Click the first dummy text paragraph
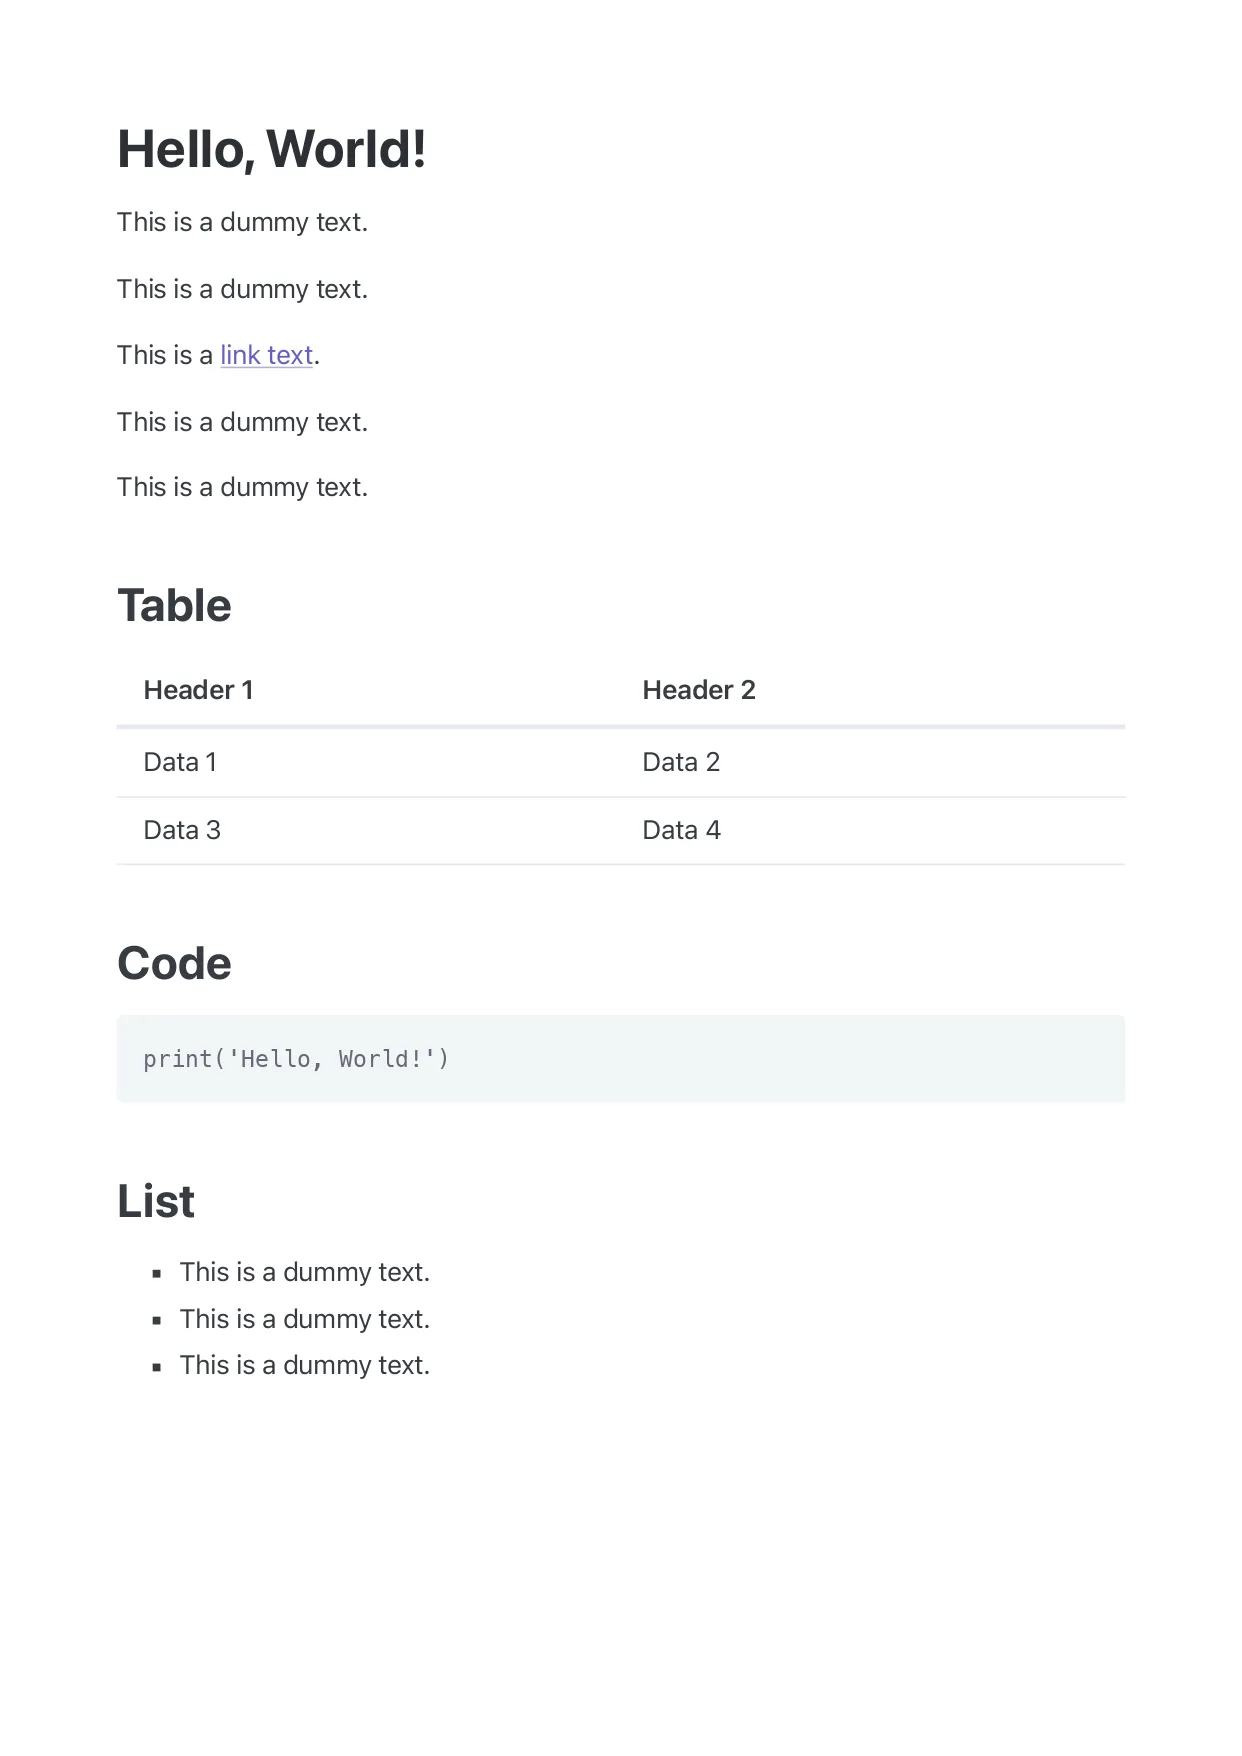1242x1756 pixels. click(x=242, y=222)
